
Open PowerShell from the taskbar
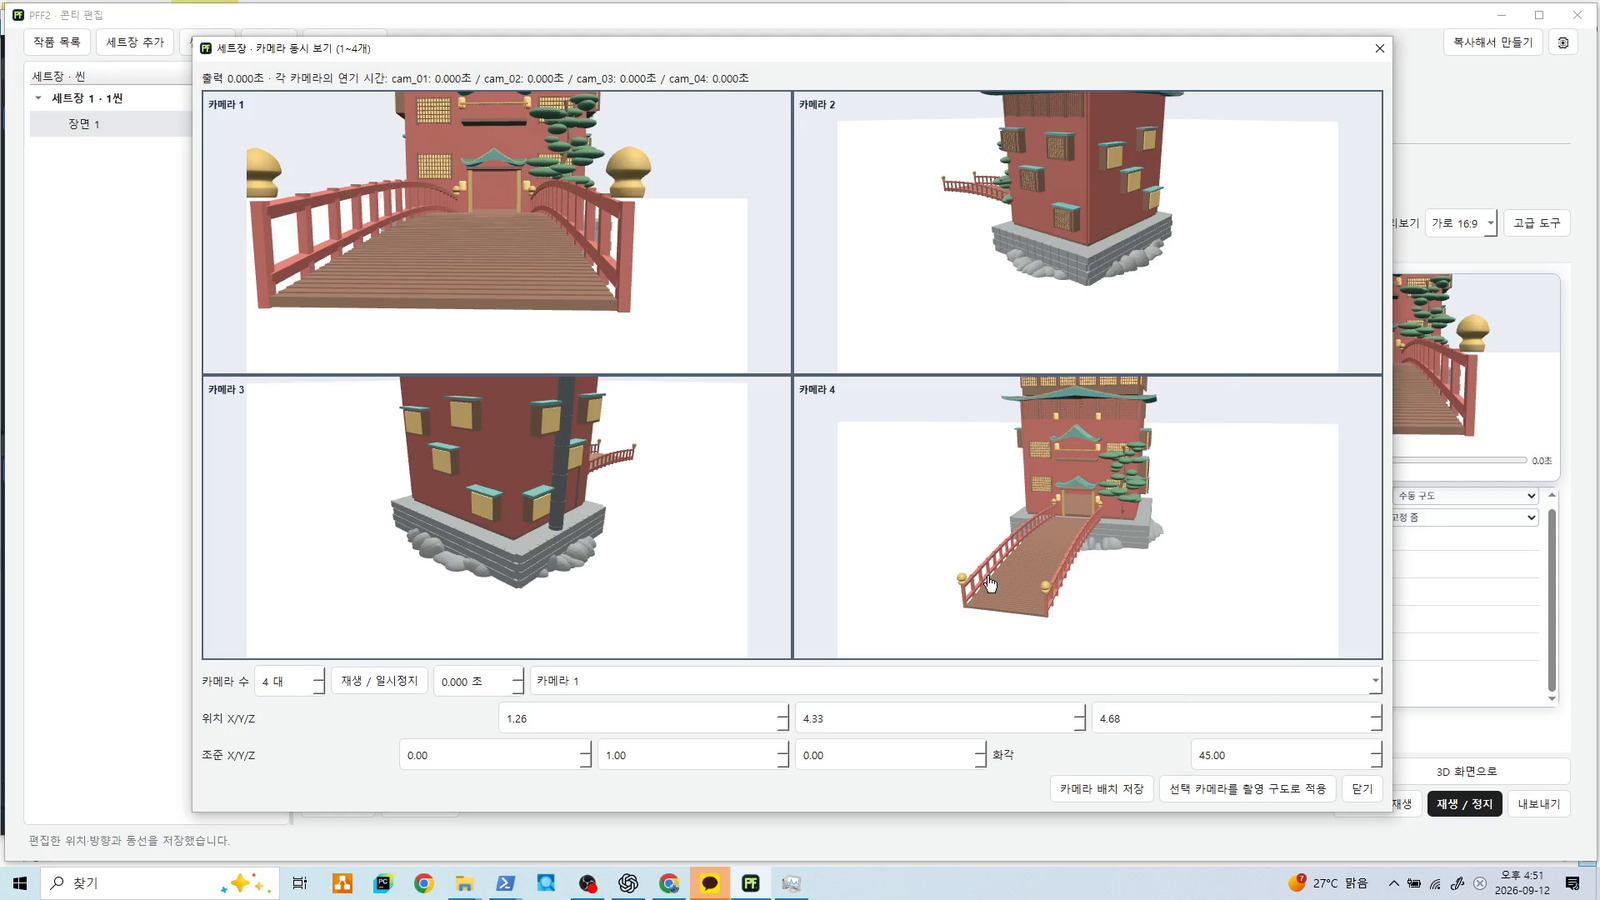coord(506,883)
